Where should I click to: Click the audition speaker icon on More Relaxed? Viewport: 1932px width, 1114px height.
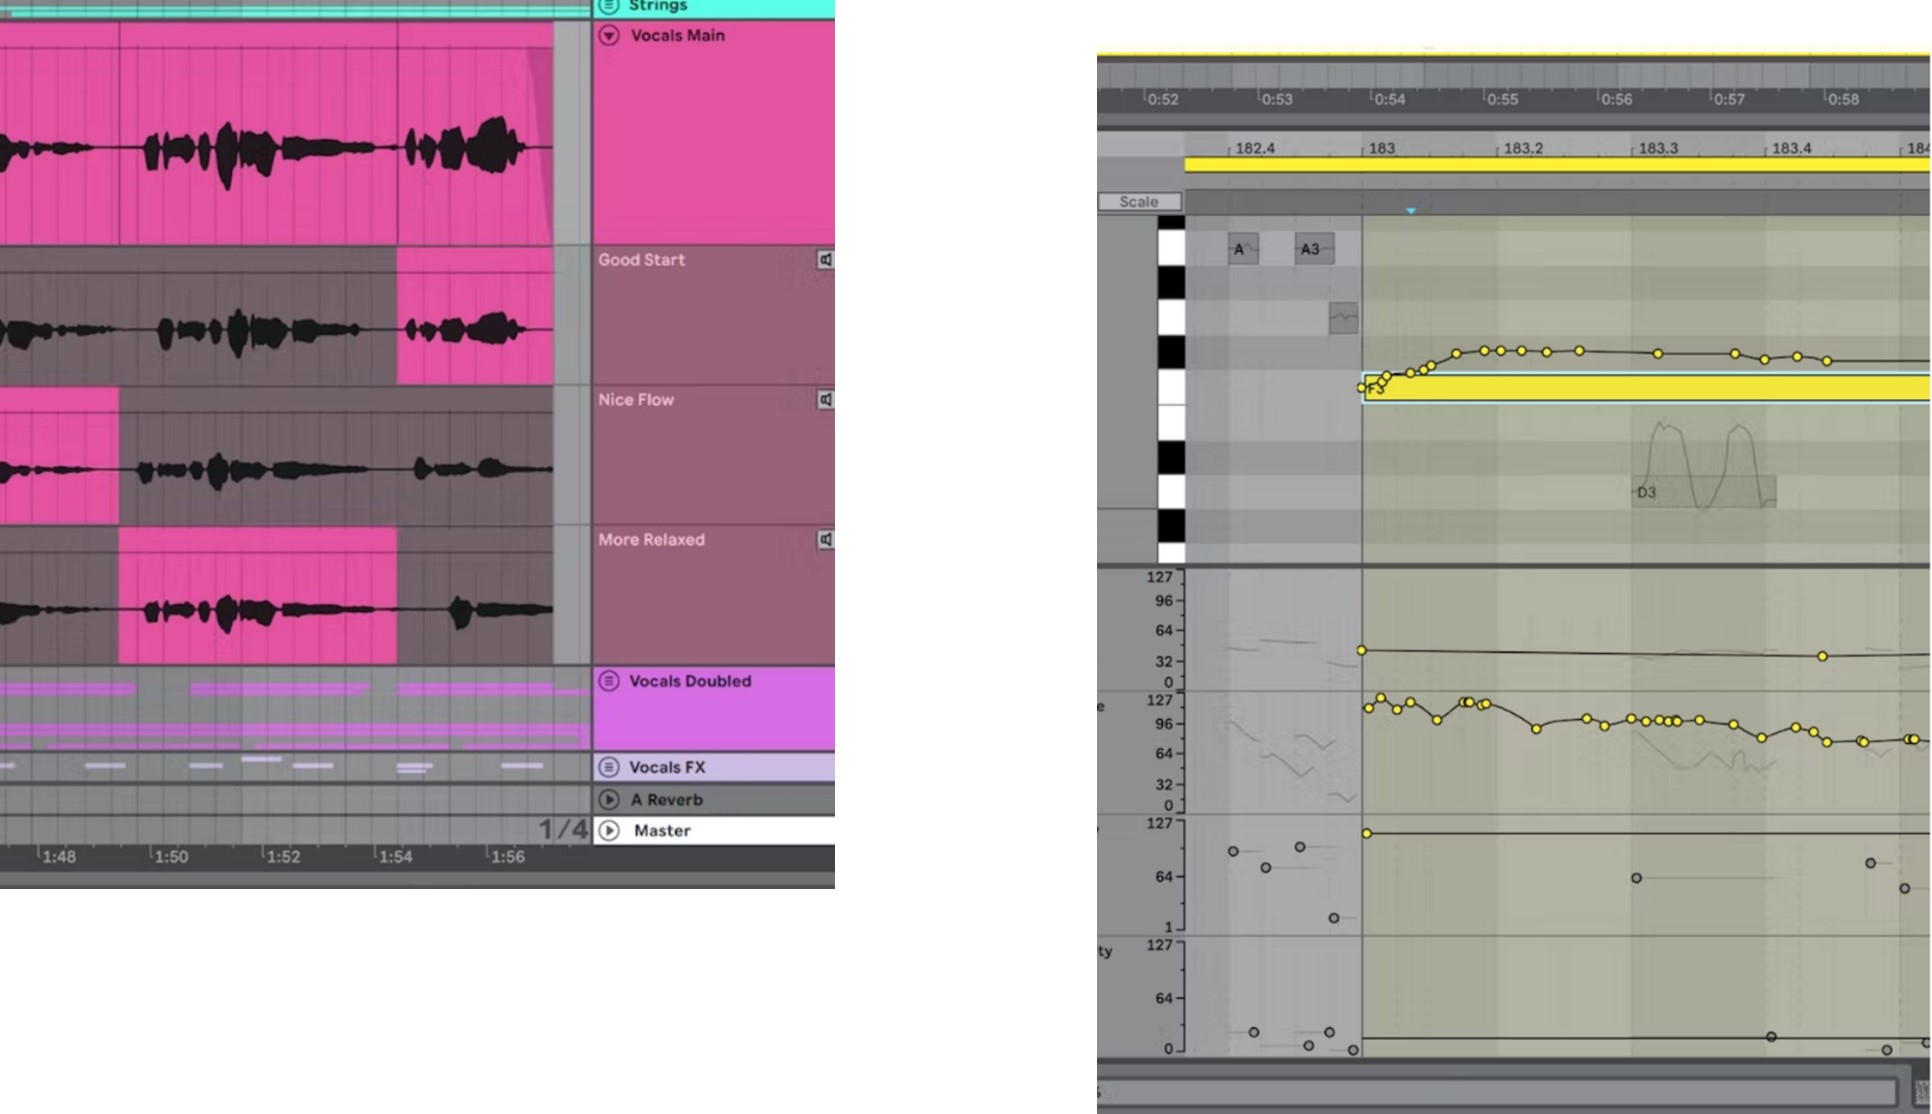(825, 540)
